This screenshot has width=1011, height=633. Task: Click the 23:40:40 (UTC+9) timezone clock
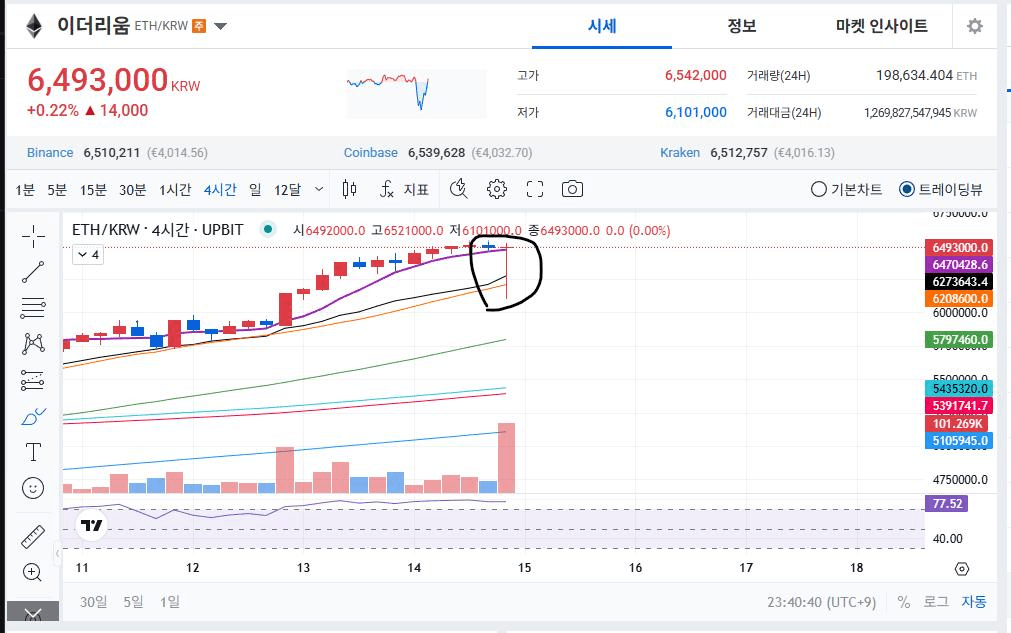pyautogui.click(x=821, y=602)
